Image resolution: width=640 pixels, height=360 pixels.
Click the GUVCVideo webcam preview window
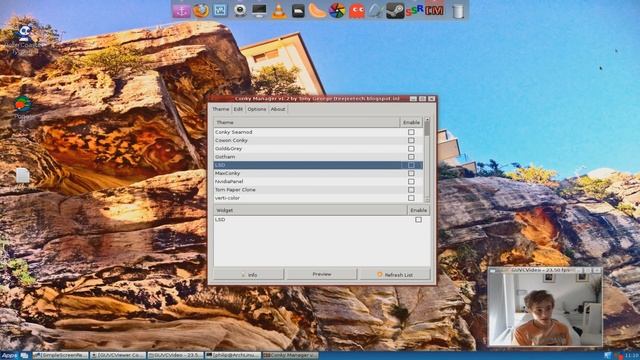point(545,307)
